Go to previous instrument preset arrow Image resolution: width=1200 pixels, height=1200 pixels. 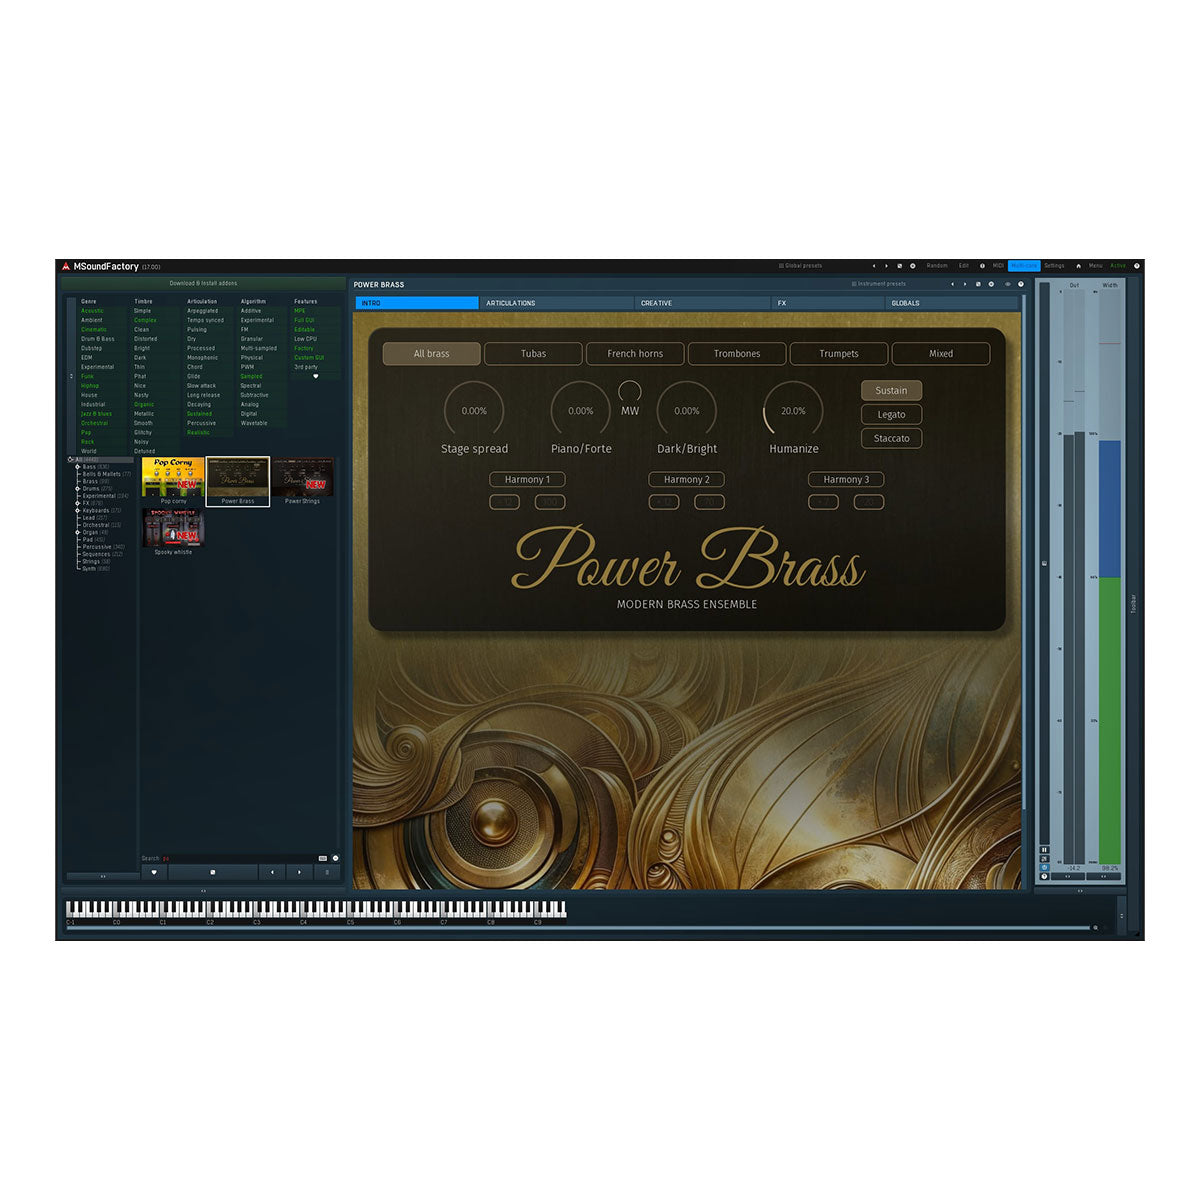(952, 284)
